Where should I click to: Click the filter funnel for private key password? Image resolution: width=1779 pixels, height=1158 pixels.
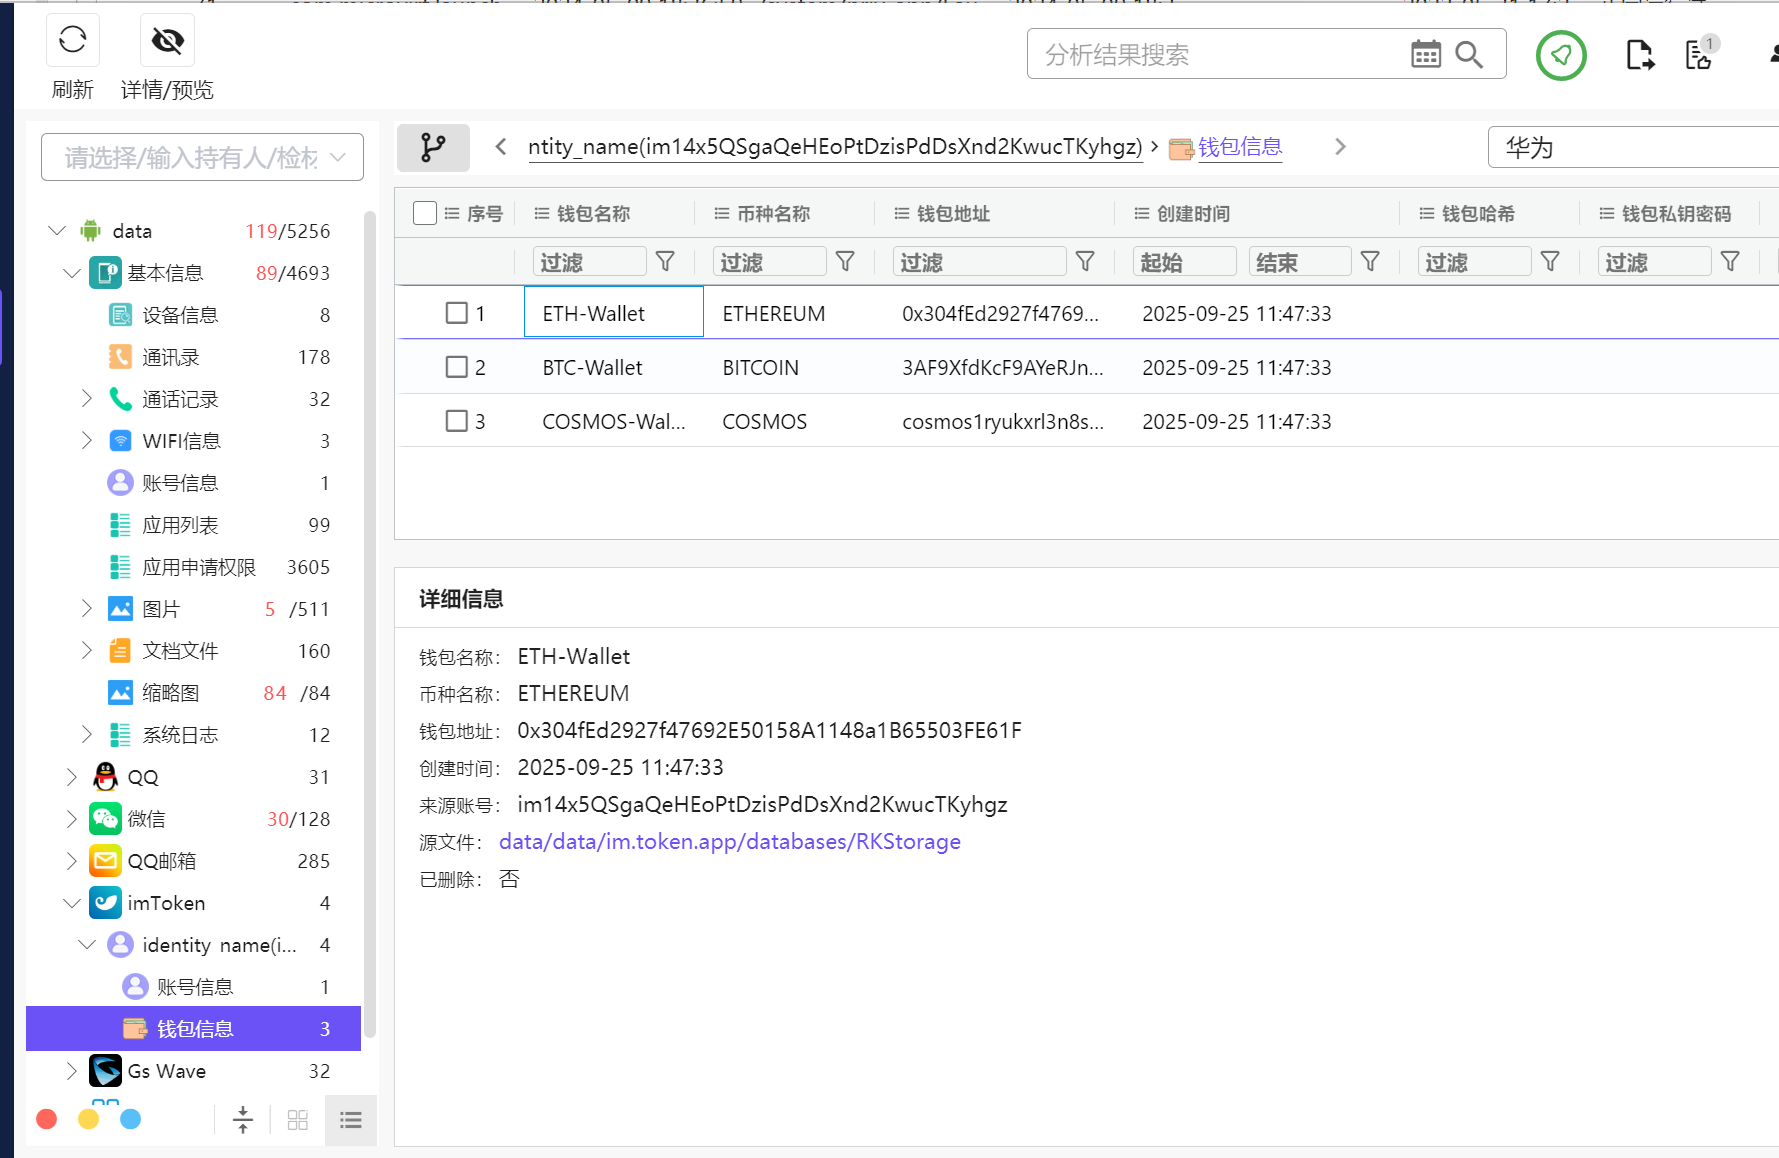click(1731, 262)
